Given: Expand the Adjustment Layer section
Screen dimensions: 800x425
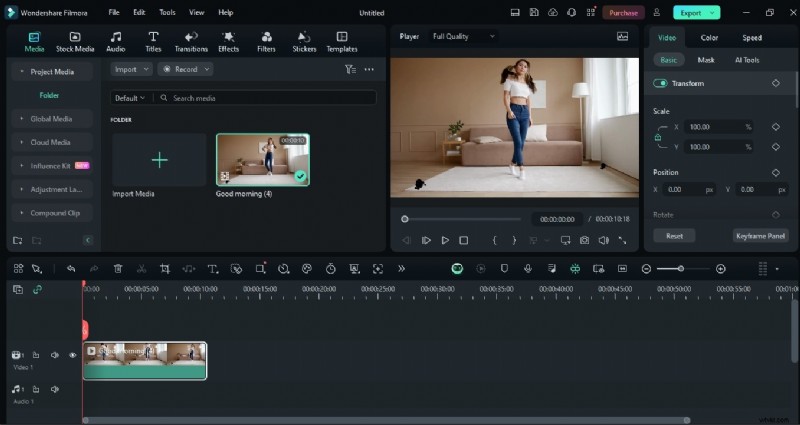Looking at the screenshot, I should (x=52, y=189).
